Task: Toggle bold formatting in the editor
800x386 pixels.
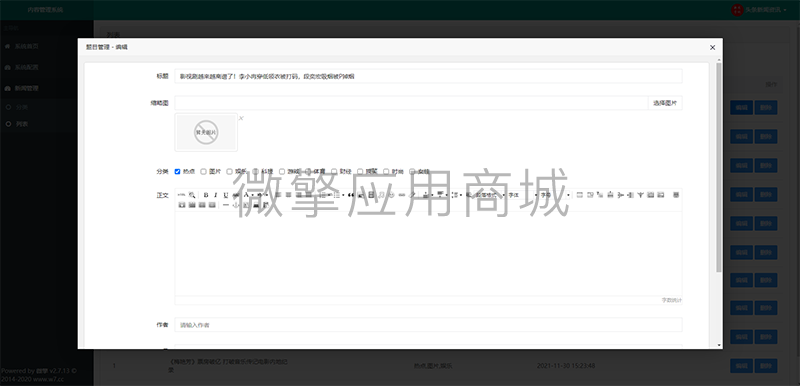Action: [x=206, y=195]
